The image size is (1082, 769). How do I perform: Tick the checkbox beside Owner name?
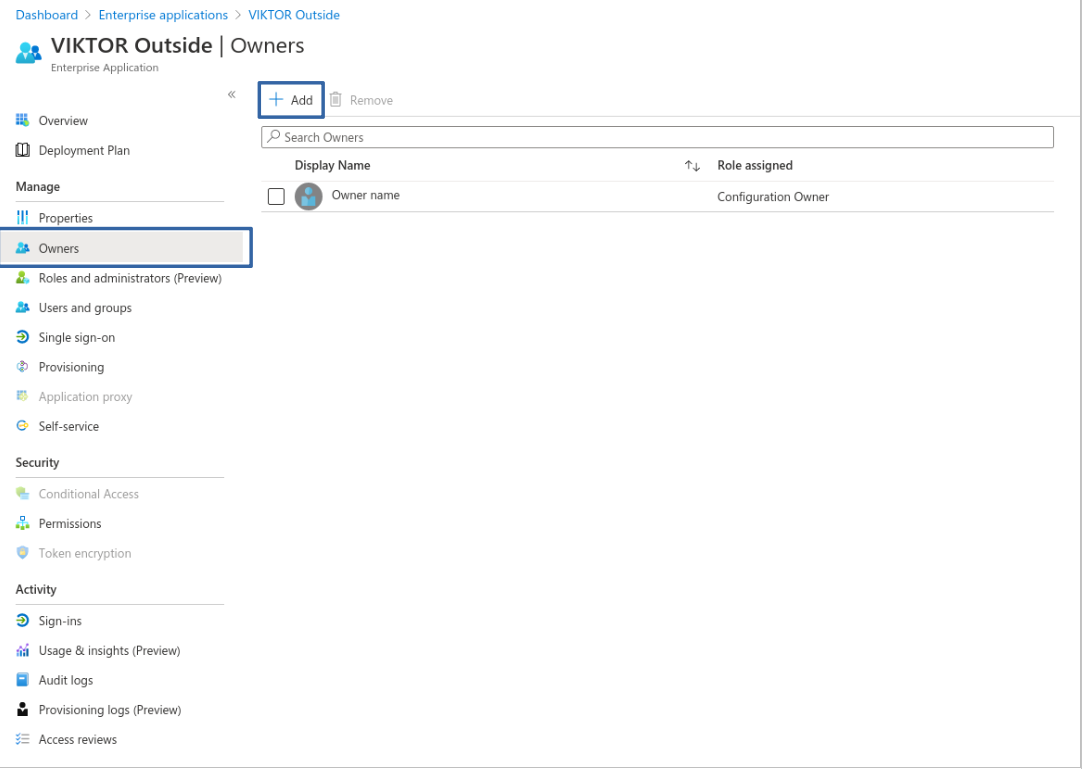coord(276,197)
